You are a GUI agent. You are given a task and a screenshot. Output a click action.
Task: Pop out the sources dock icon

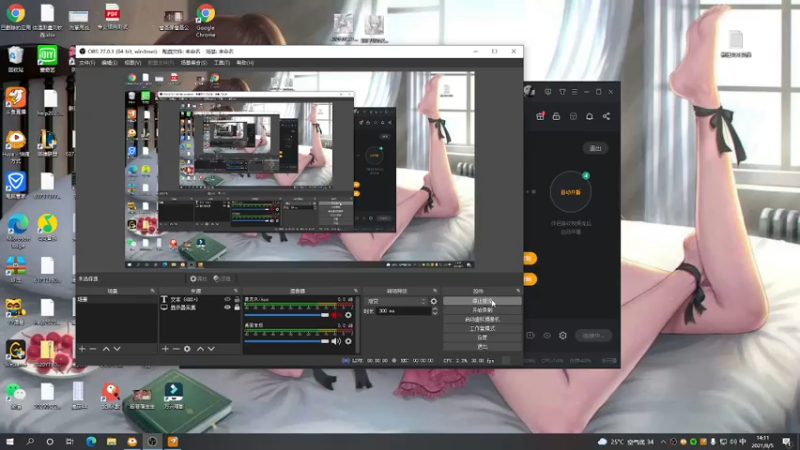(236, 291)
